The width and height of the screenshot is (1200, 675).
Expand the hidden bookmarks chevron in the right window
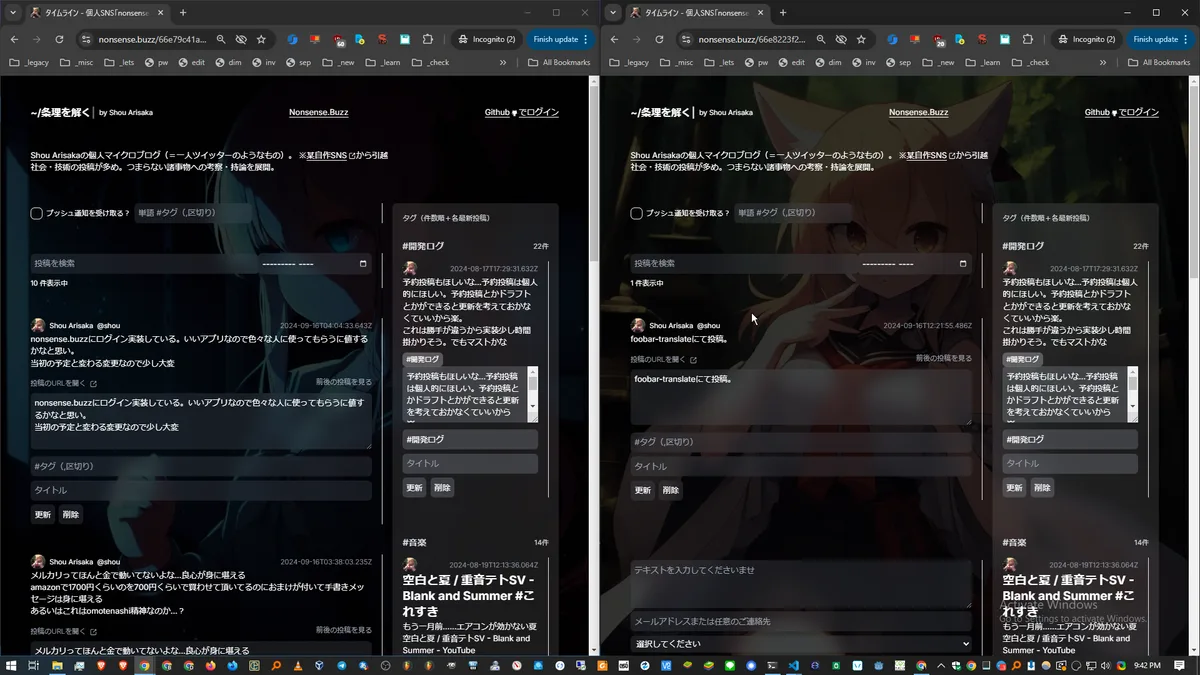[x=1103, y=62]
